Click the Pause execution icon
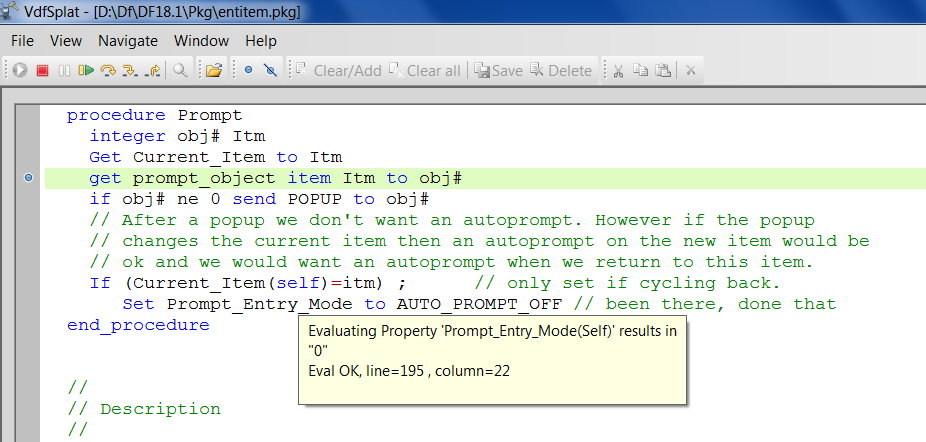The height and width of the screenshot is (442, 926). (x=64, y=71)
